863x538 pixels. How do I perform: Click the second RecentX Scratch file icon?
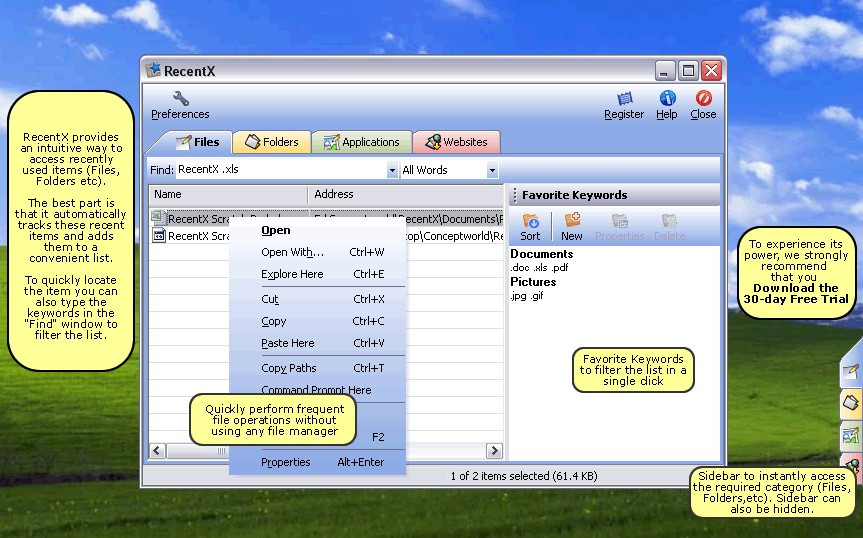tap(159, 236)
